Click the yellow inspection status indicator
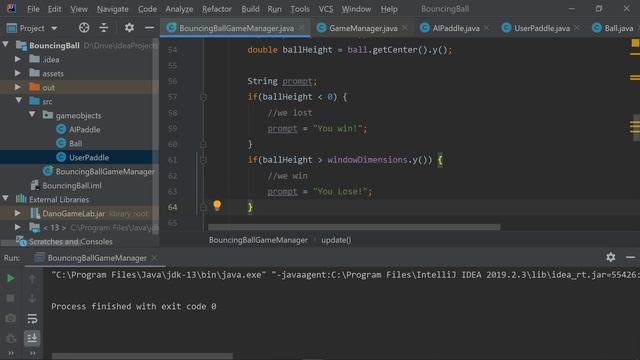The image size is (640, 360). (635, 43)
